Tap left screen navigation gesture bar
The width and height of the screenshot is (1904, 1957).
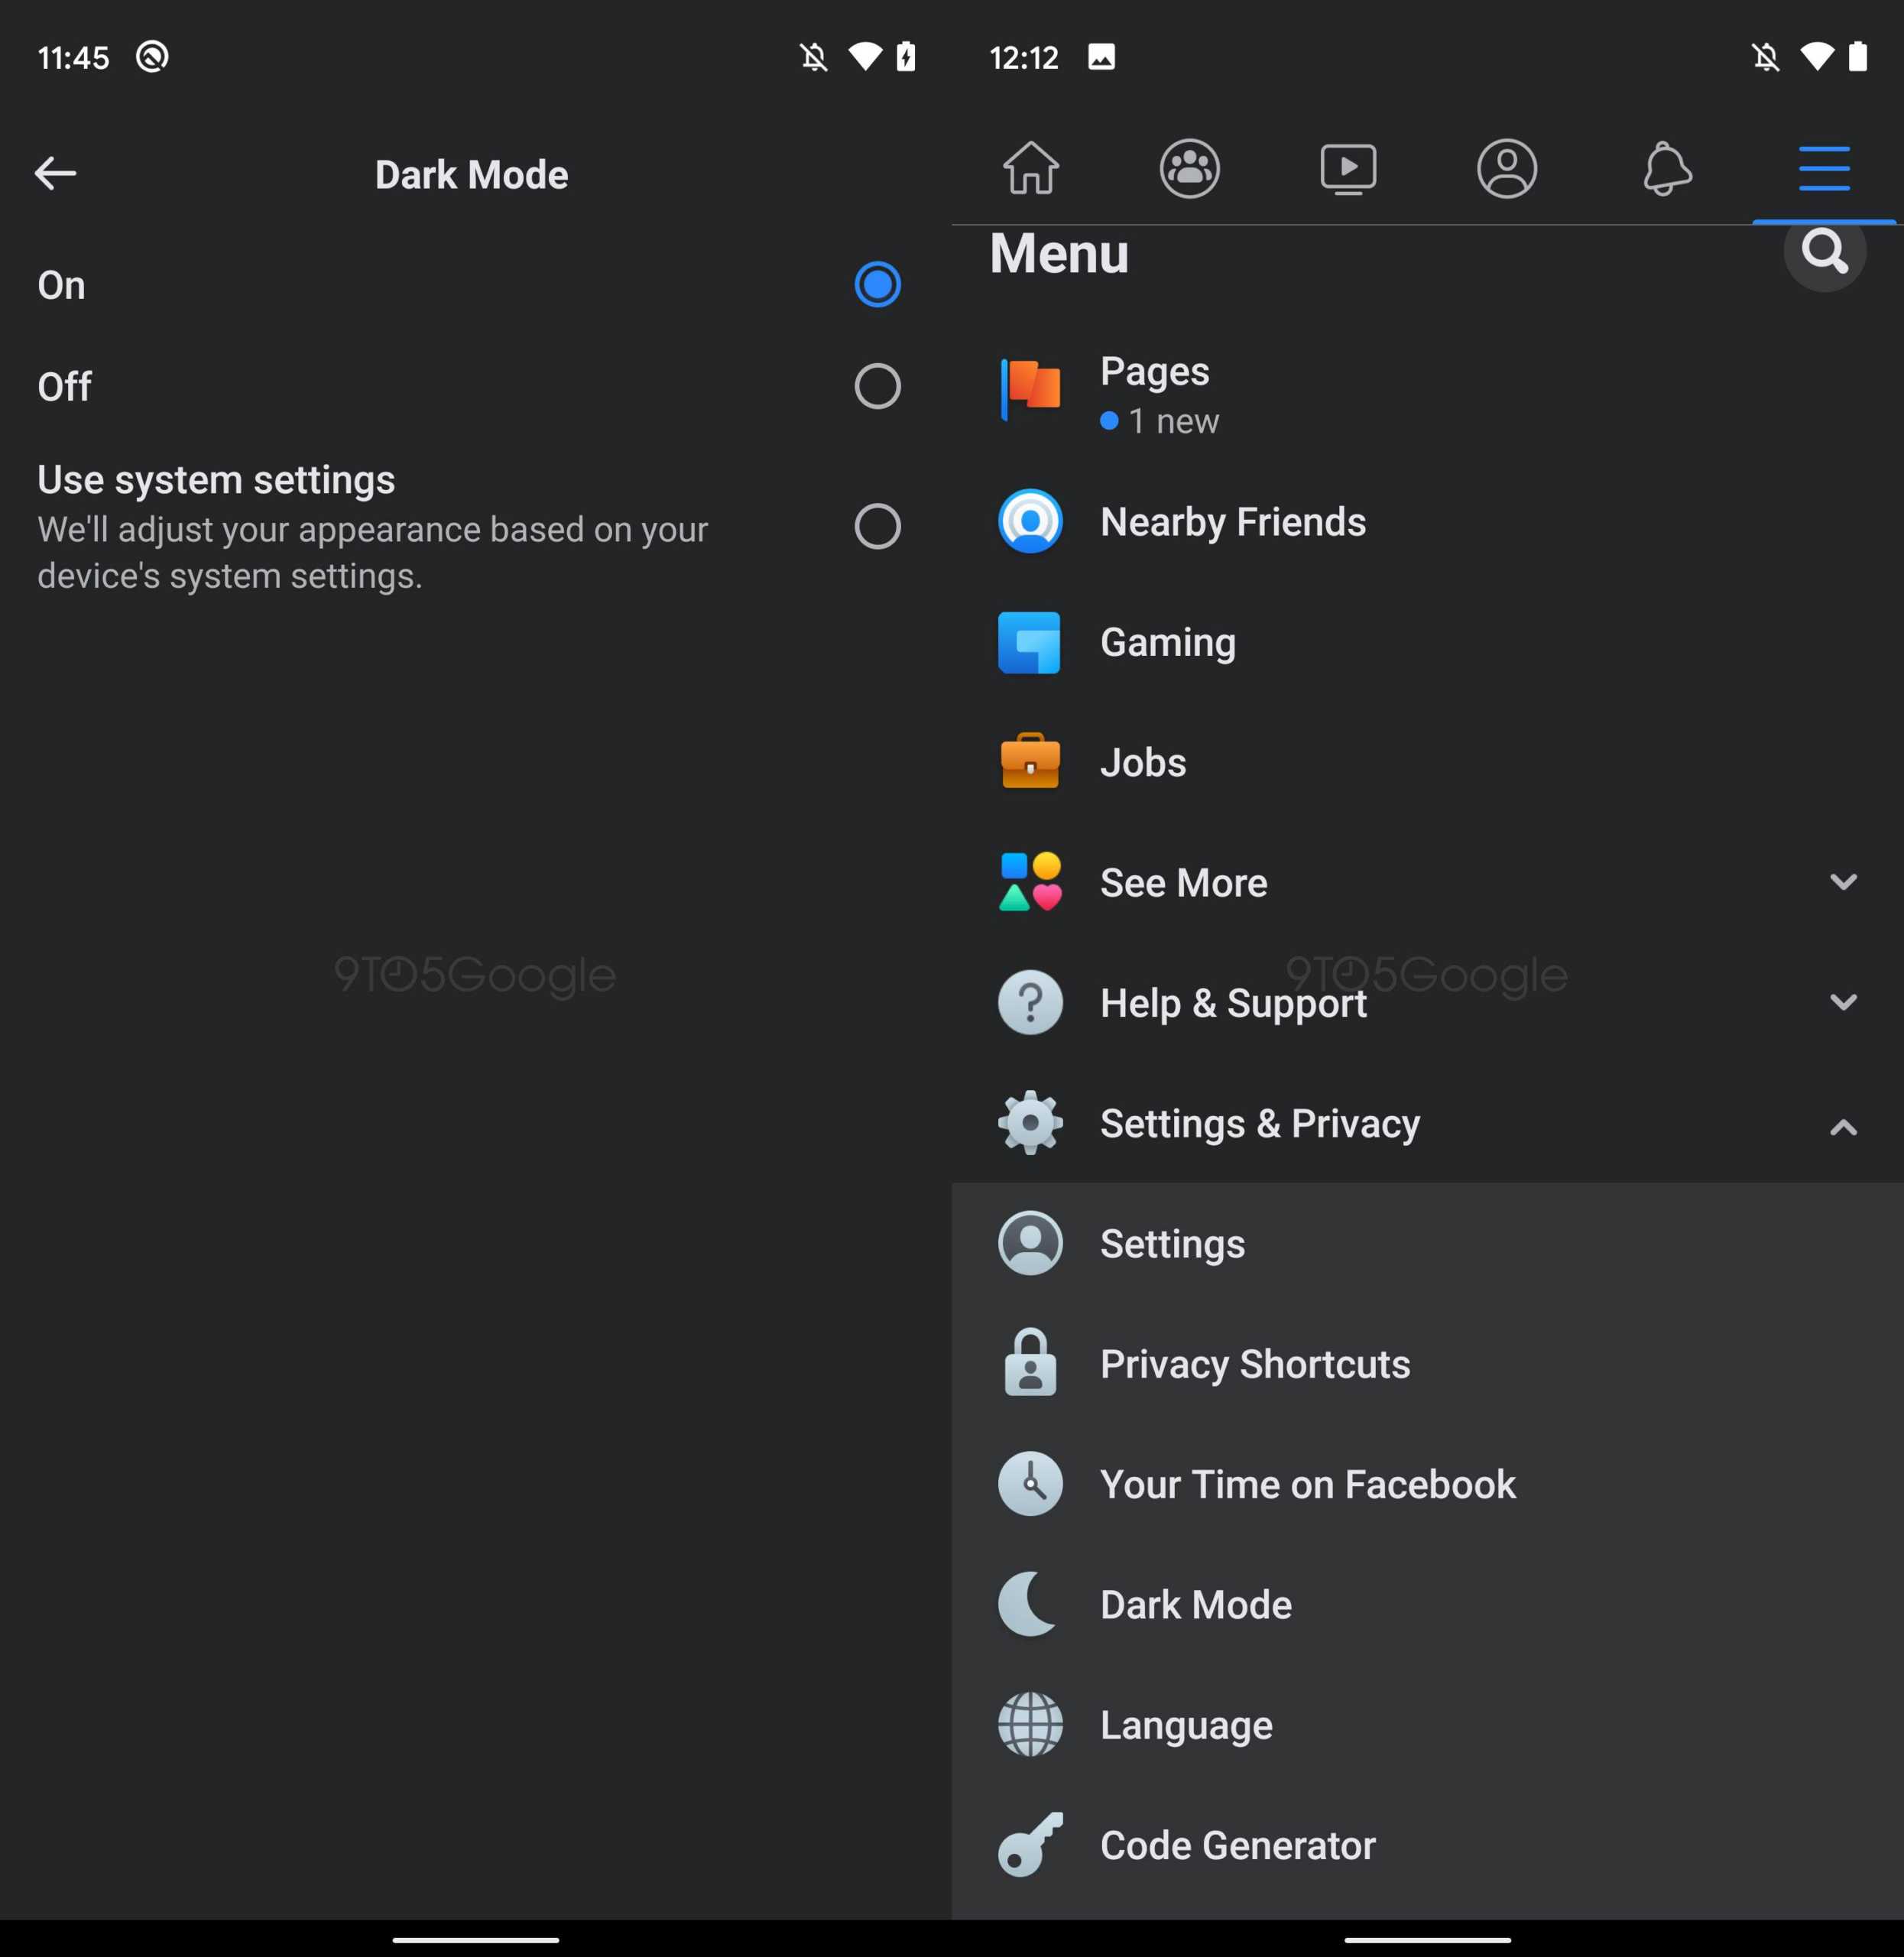475,1940
